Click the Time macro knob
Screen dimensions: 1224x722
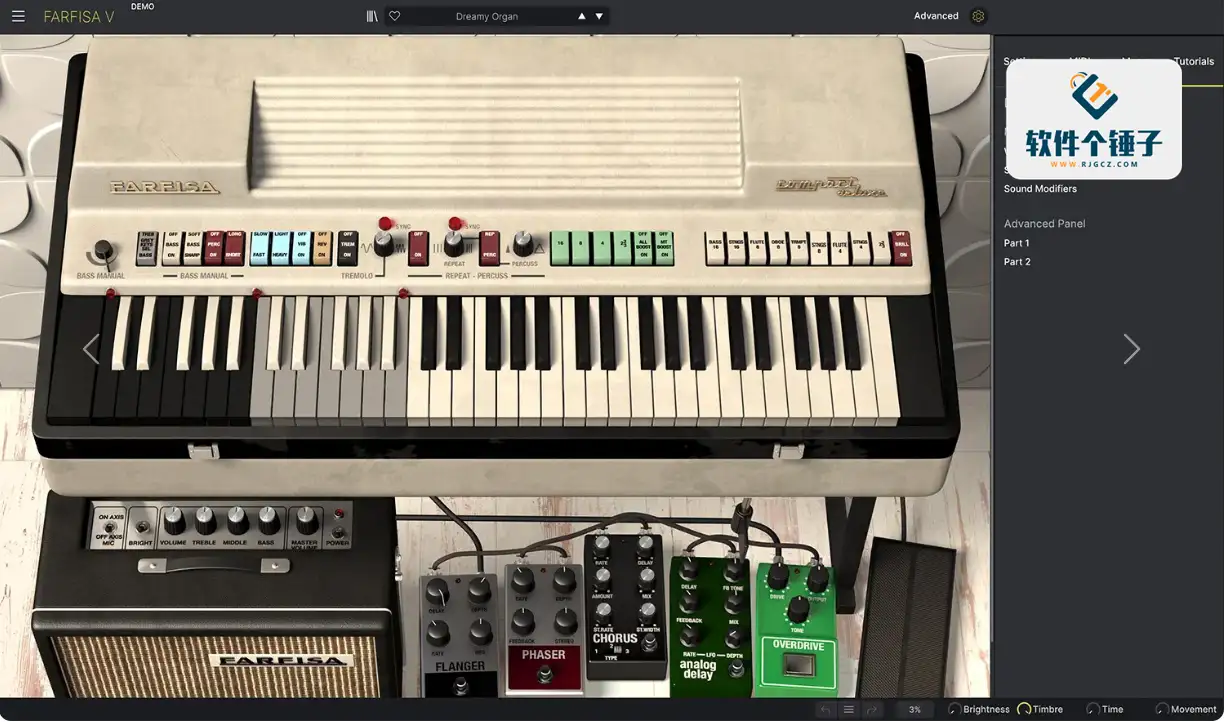tap(1093, 710)
